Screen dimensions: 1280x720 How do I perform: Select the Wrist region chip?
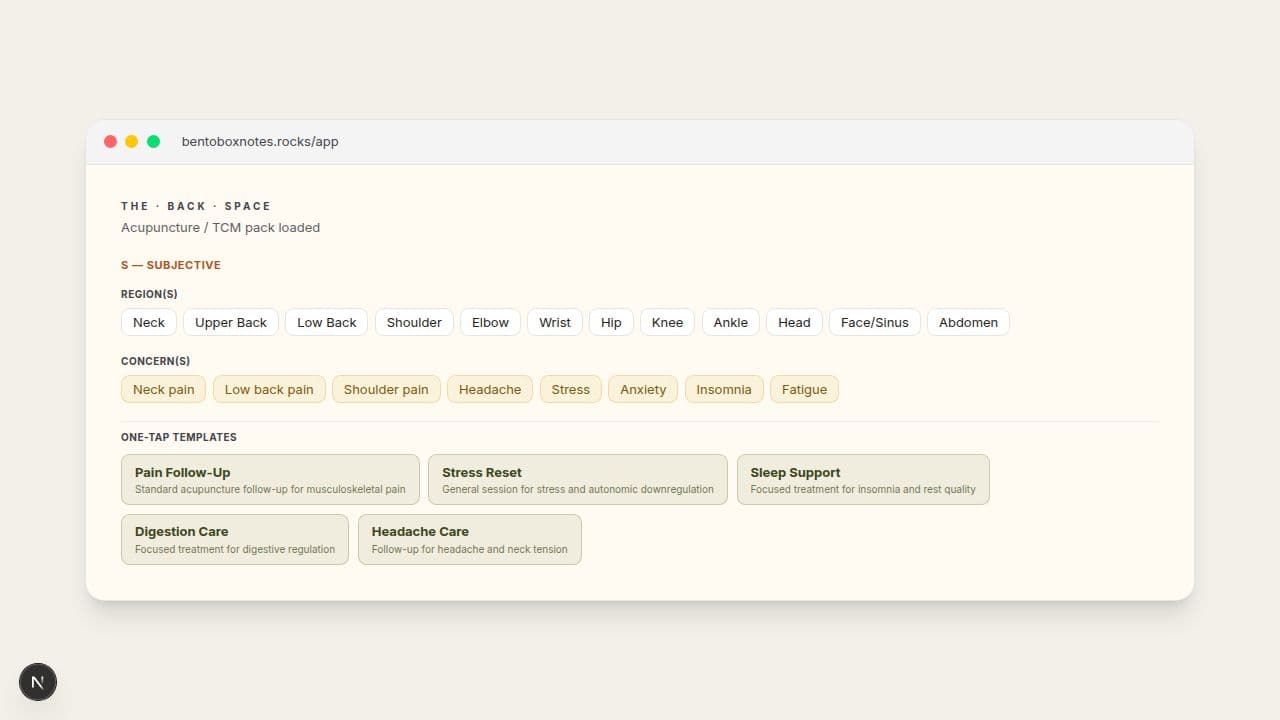[555, 322]
